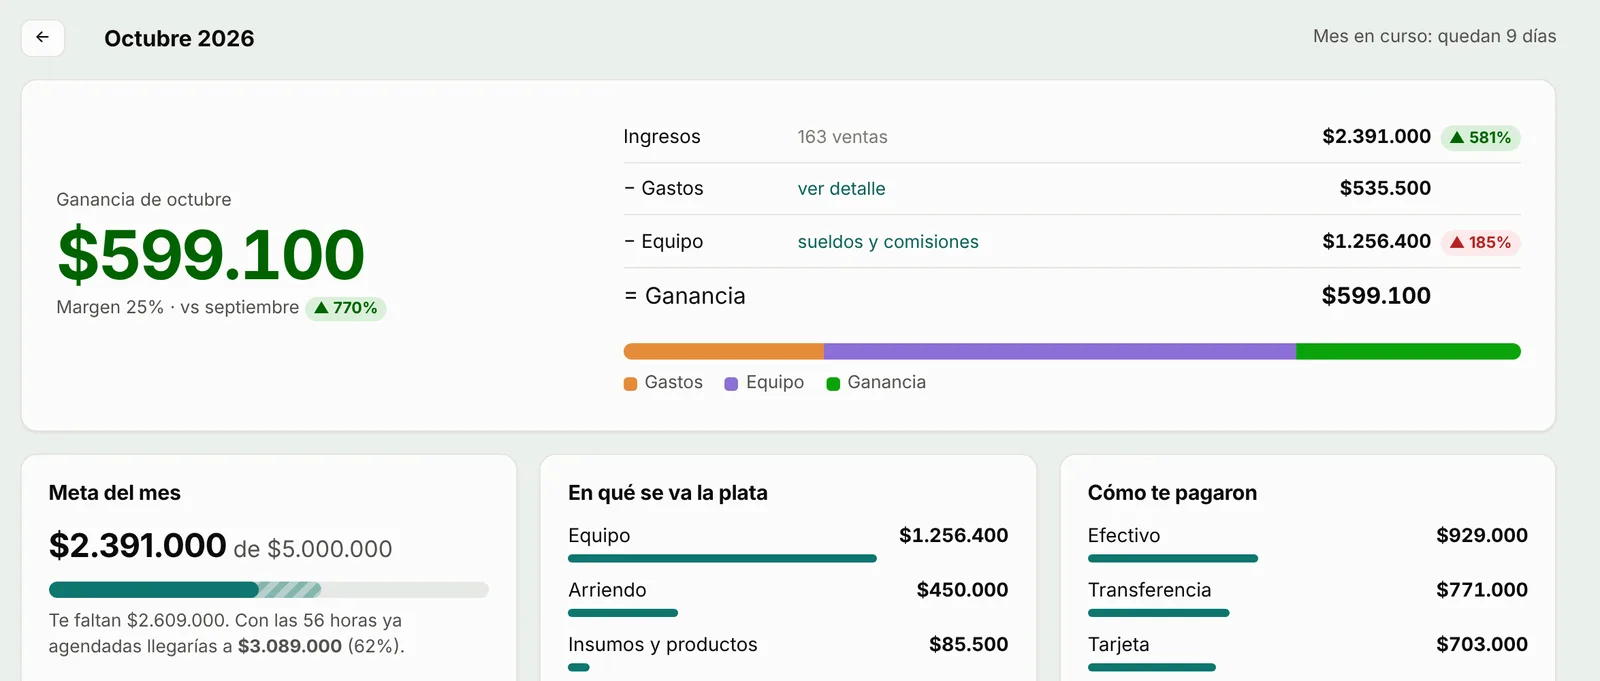Click 'Margen 25% · vs septiembre' text
The width and height of the screenshot is (1600, 681).
point(177,308)
